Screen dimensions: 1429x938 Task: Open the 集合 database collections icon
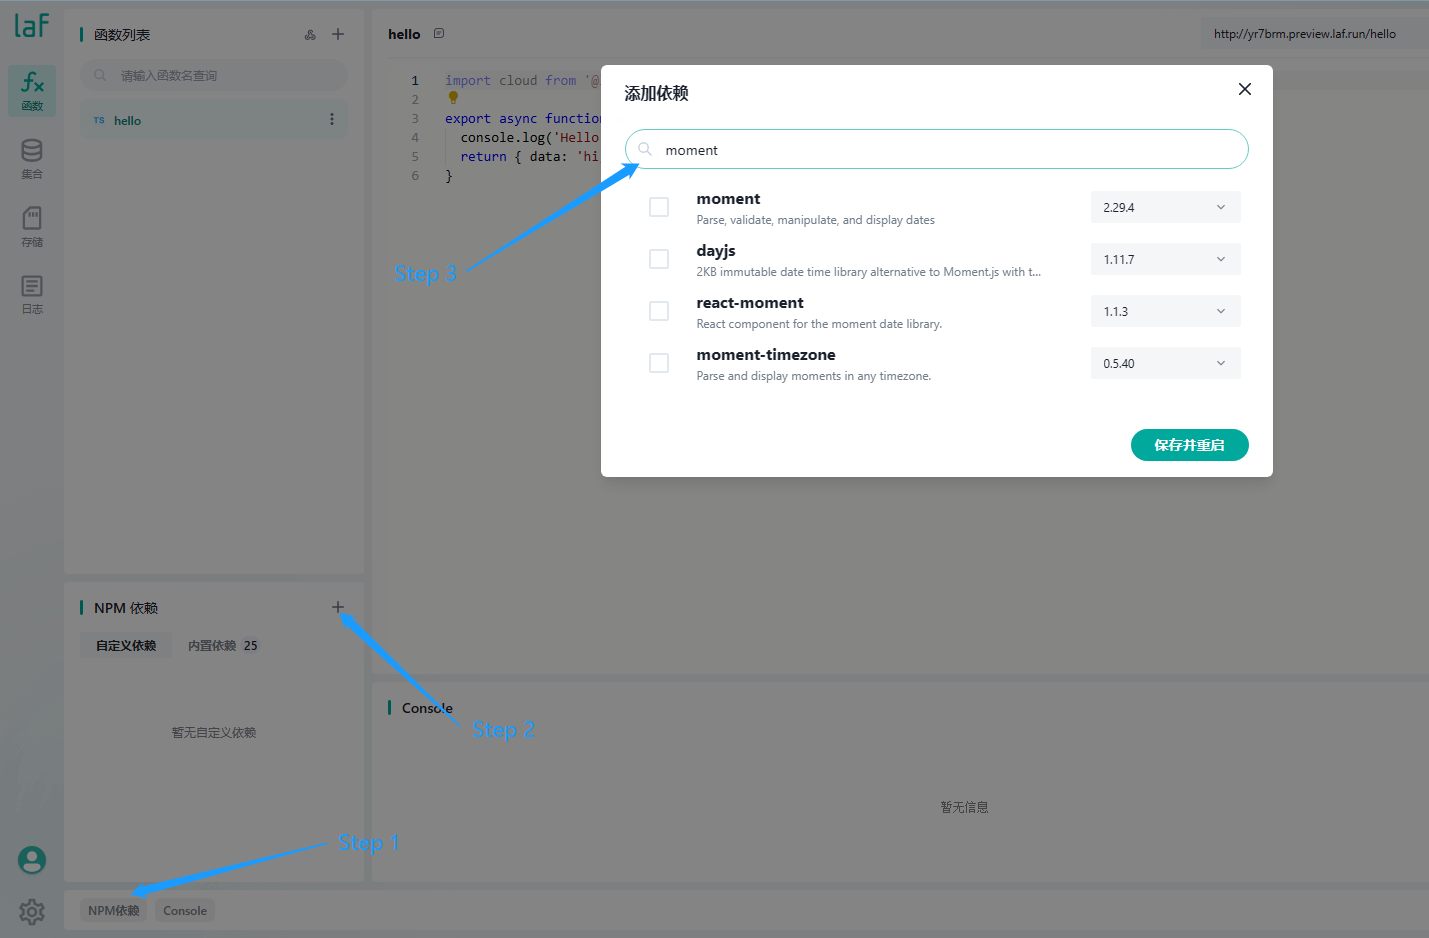[x=32, y=158]
